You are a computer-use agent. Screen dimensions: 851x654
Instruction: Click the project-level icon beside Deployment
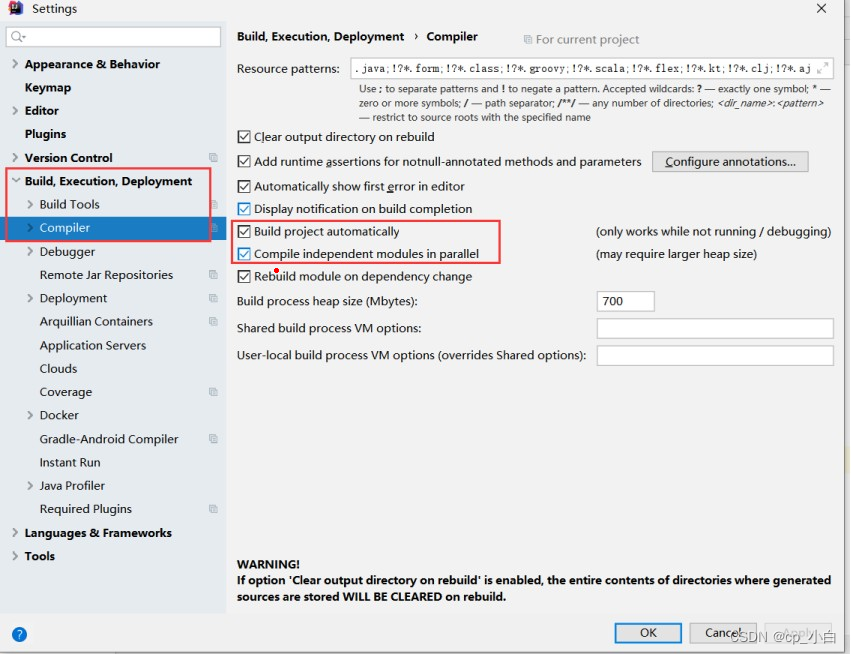point(213,298)
